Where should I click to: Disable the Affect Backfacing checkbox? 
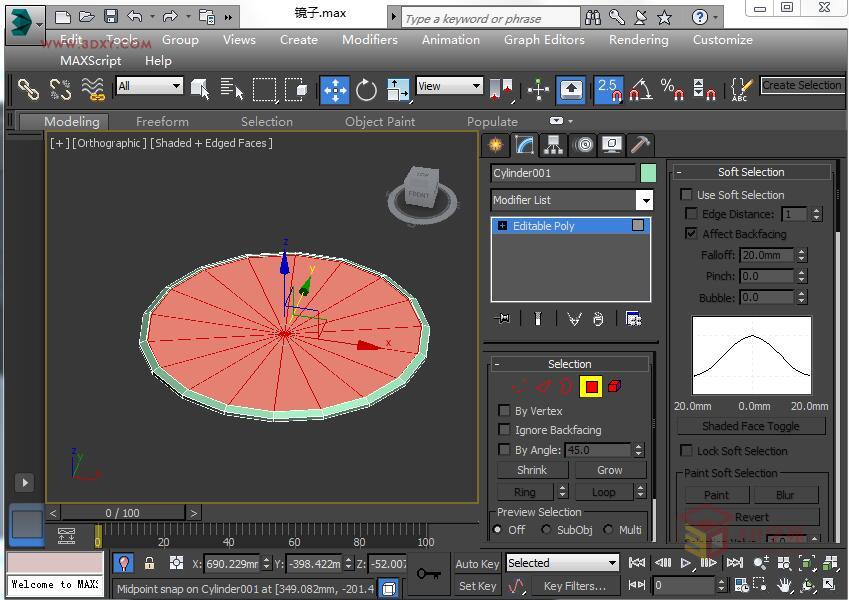[691, 233]
